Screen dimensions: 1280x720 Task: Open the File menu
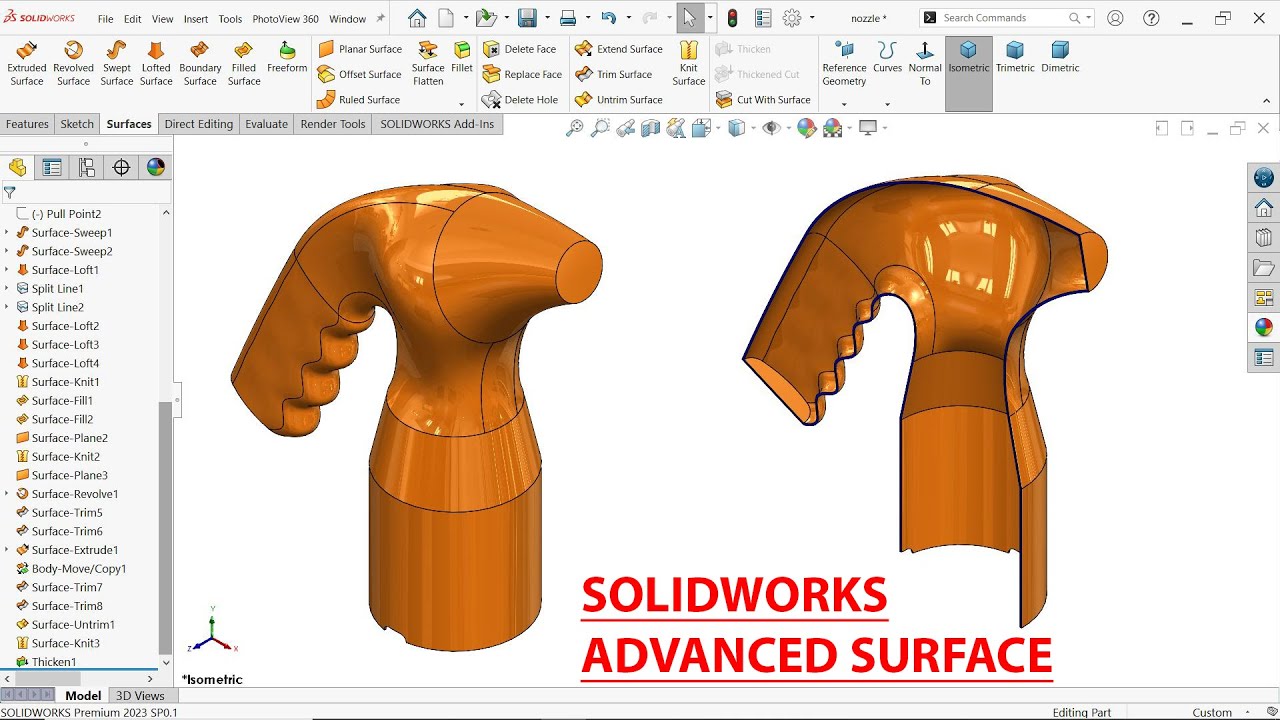click(x=105, y=19)
